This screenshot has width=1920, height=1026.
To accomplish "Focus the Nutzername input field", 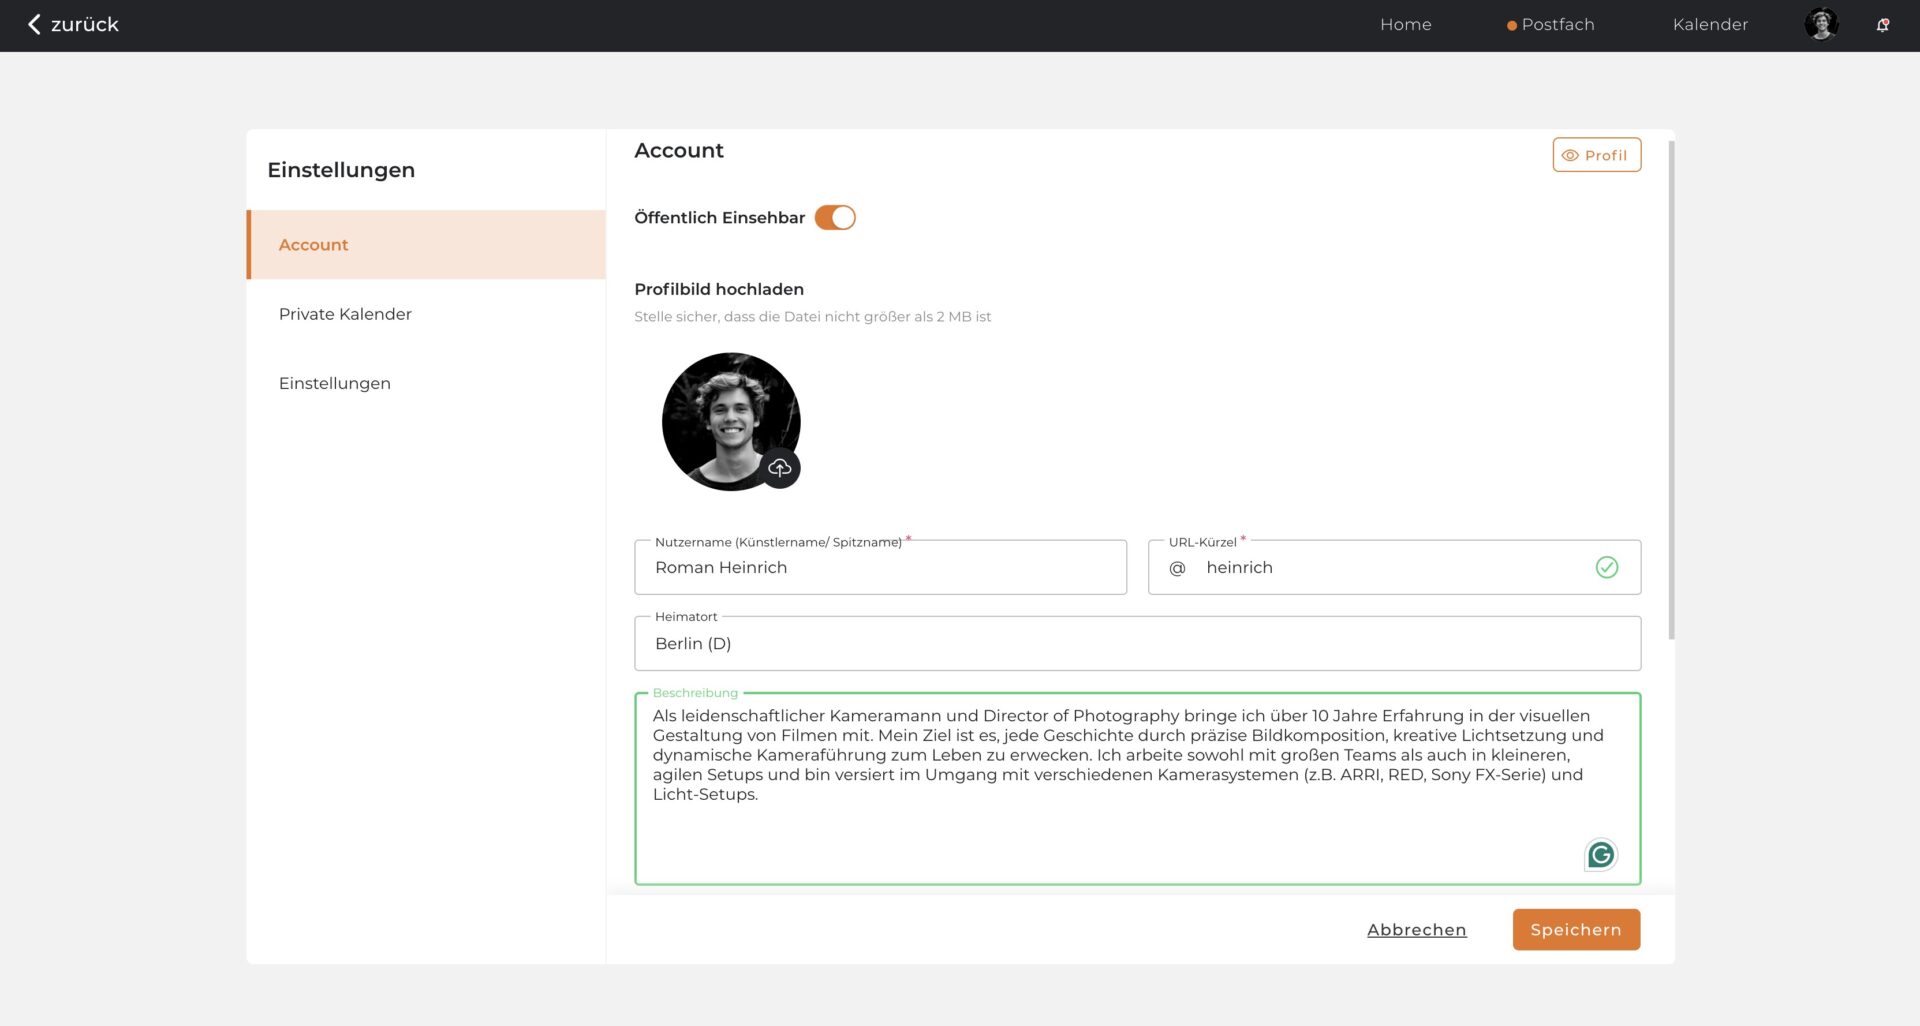I will [880, 568].
